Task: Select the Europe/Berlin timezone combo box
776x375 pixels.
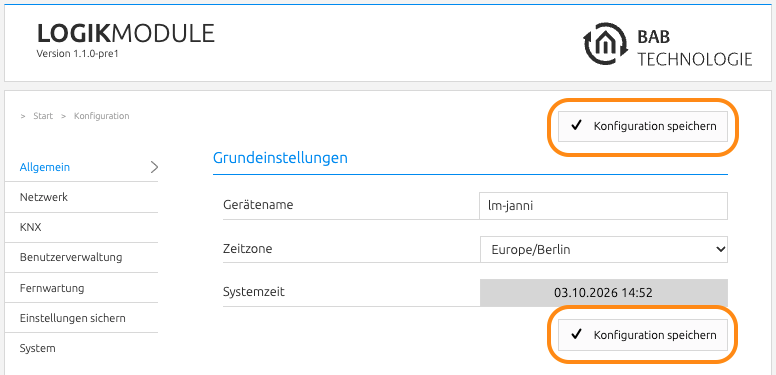Action: [604, 250]
